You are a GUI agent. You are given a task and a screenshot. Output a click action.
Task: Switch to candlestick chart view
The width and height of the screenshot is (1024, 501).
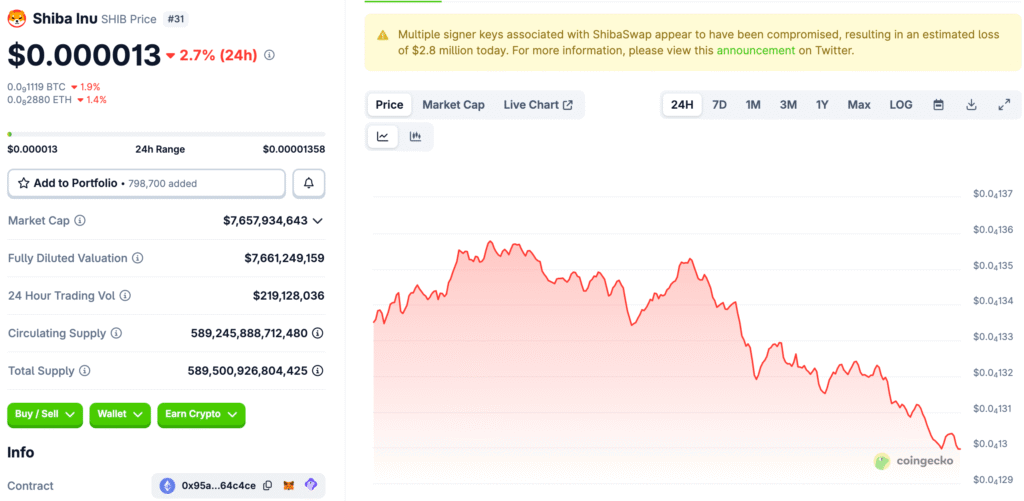point(415,137)
